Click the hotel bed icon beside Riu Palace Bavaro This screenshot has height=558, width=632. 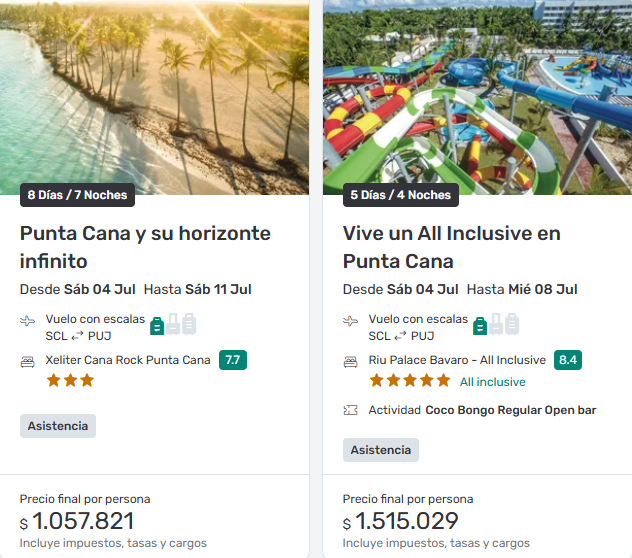[351, 361]
